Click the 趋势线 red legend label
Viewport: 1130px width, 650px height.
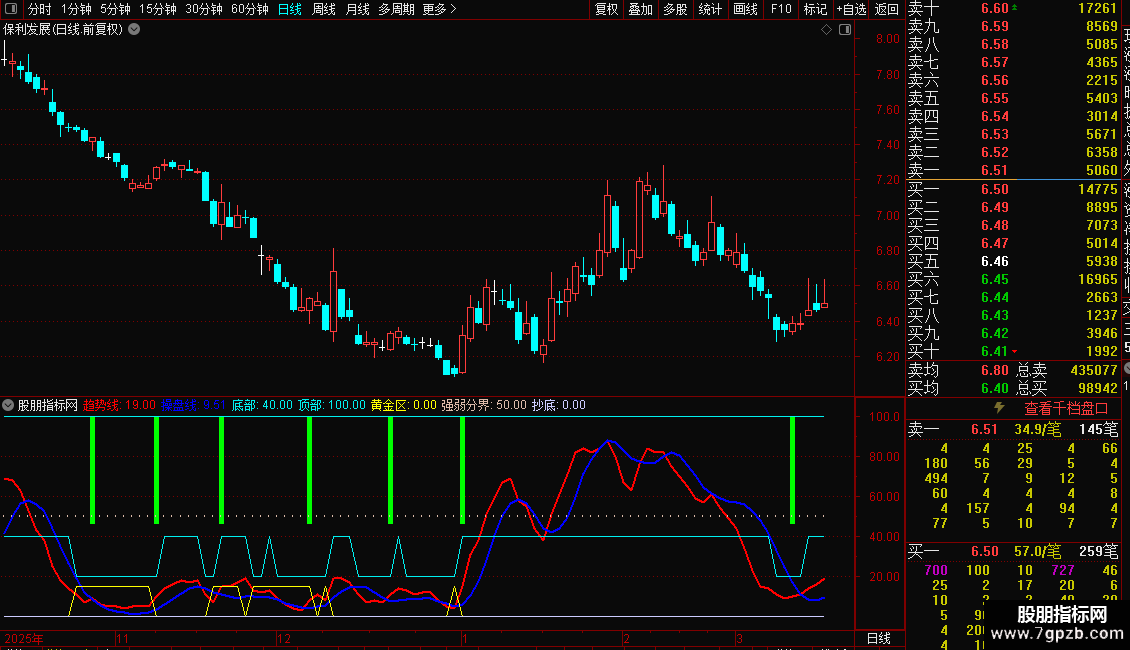pos(99,405)
